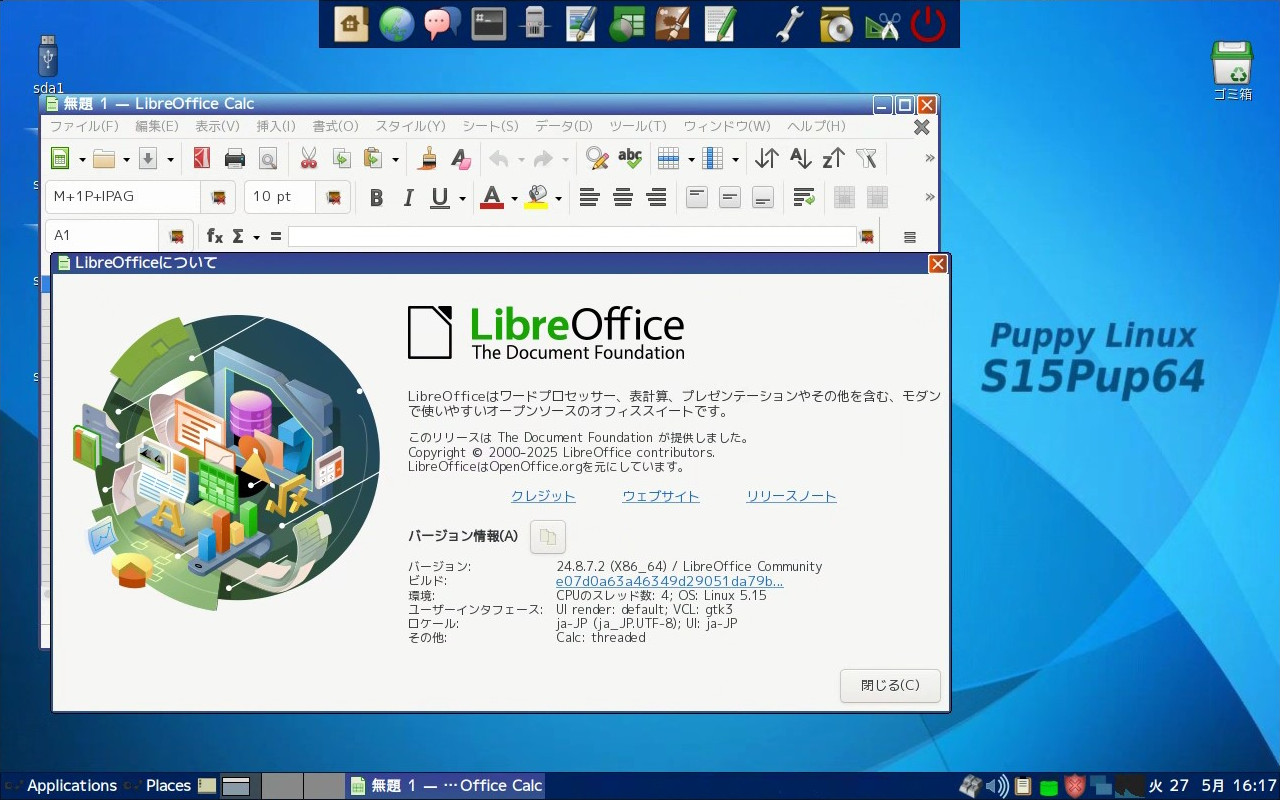Image resolution: width=1280 pixels, height=800 pixels.
Task: Expand the underline style dropdown arrow
Action: coord(462,199)
